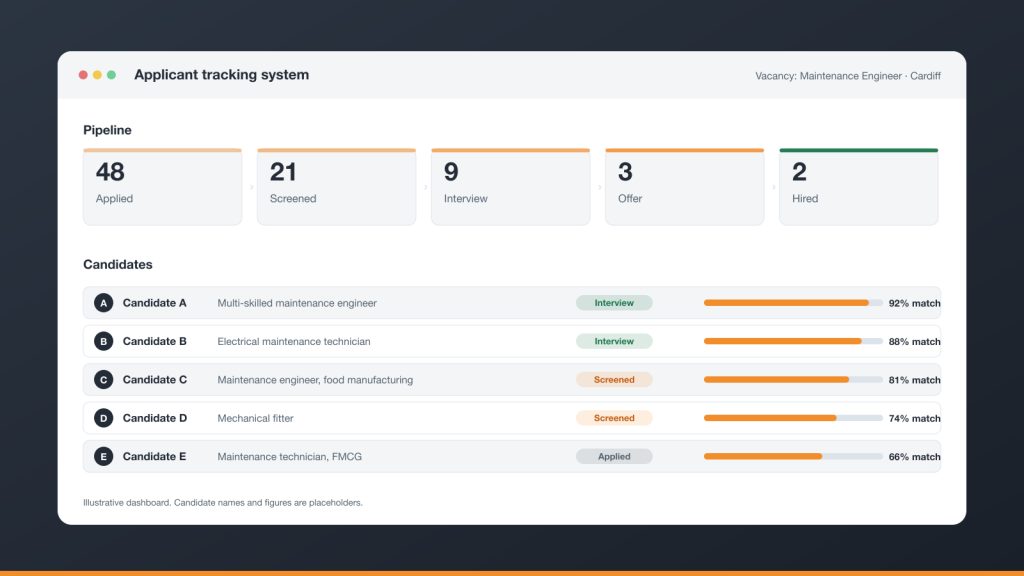Image resolution: width=1024 pixels, height=576 pixels.
Task: Click the '66% match' value
Action: (x=914, y=457)
